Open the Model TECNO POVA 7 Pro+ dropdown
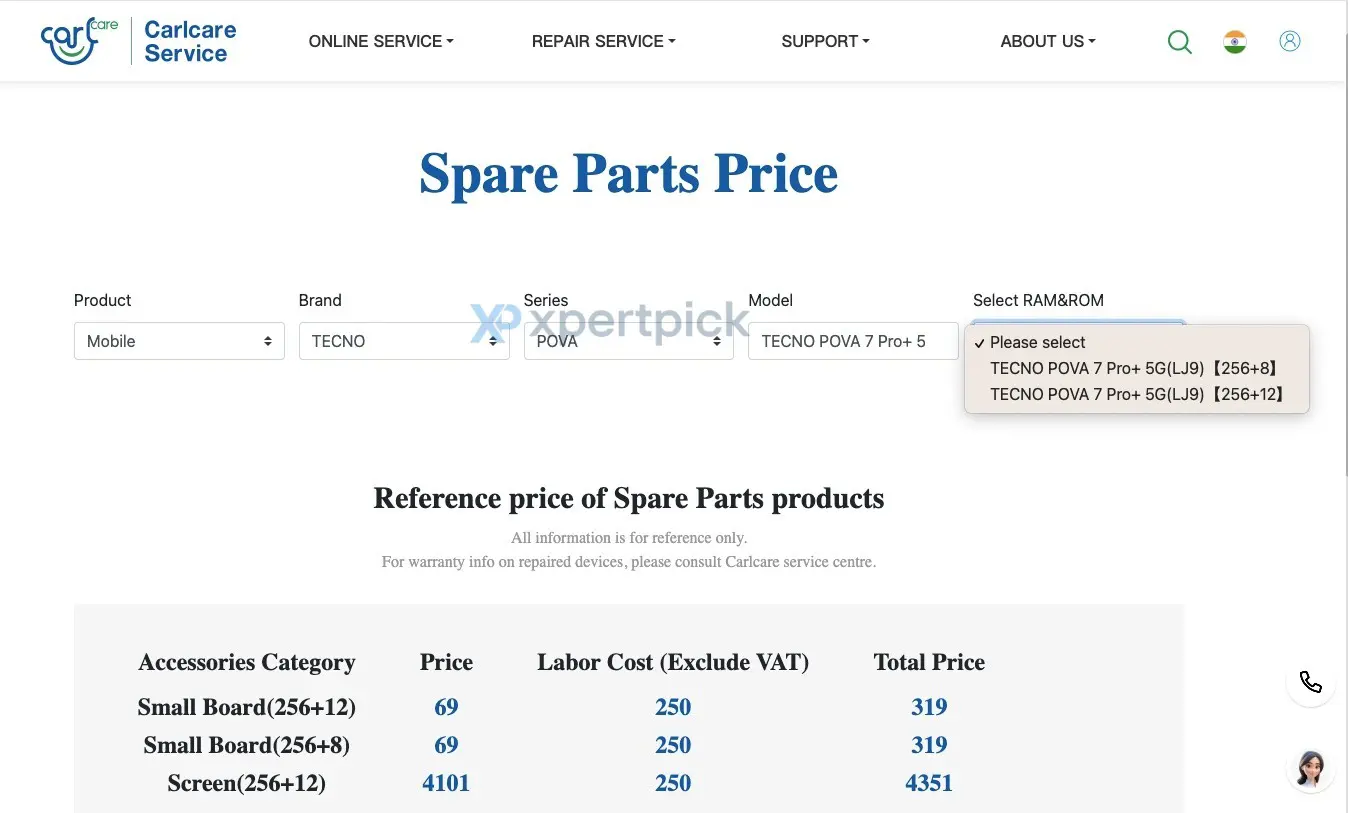 coord(853,341)
